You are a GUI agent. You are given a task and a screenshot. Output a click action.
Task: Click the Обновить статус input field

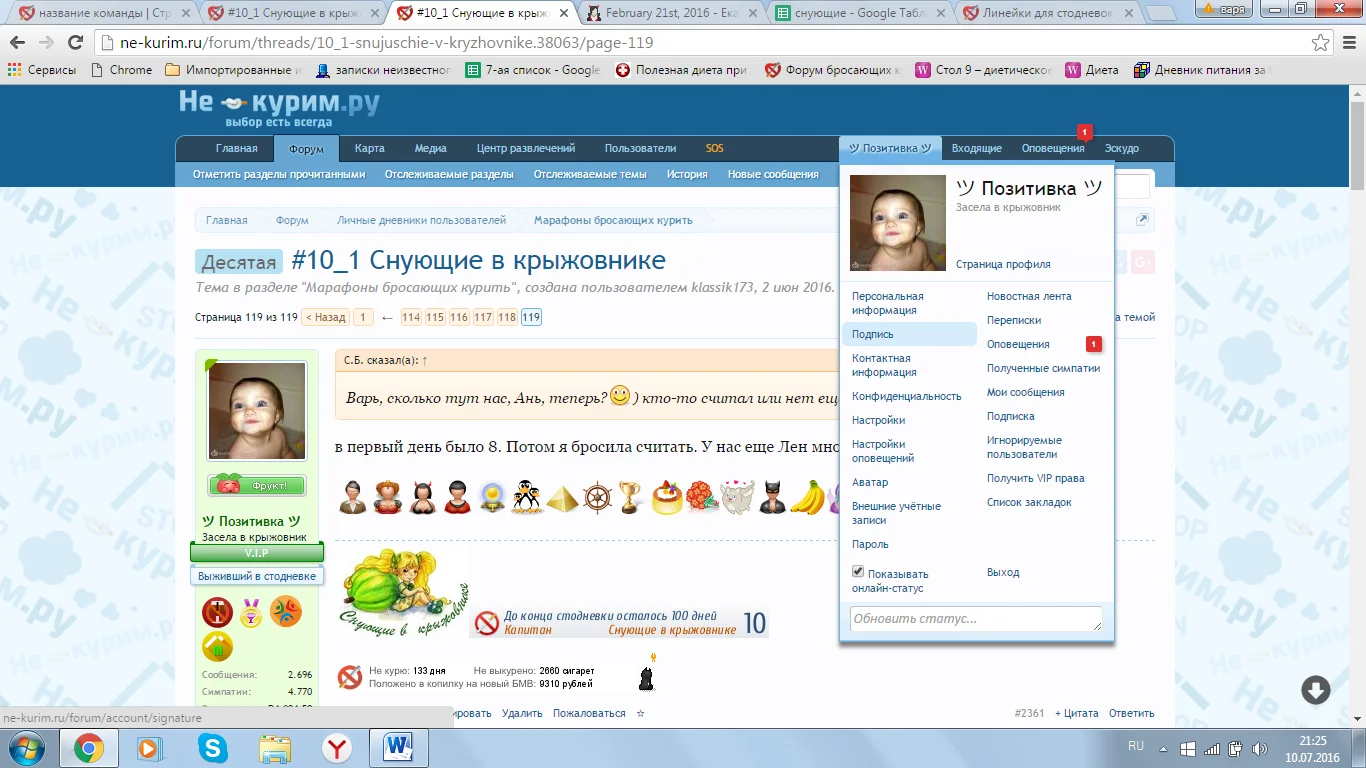pos(976,619)
